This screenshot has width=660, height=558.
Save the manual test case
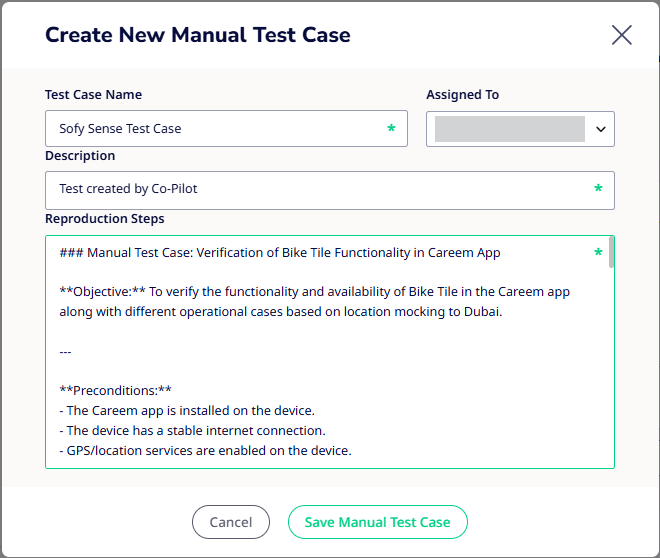tap(378, 522)
